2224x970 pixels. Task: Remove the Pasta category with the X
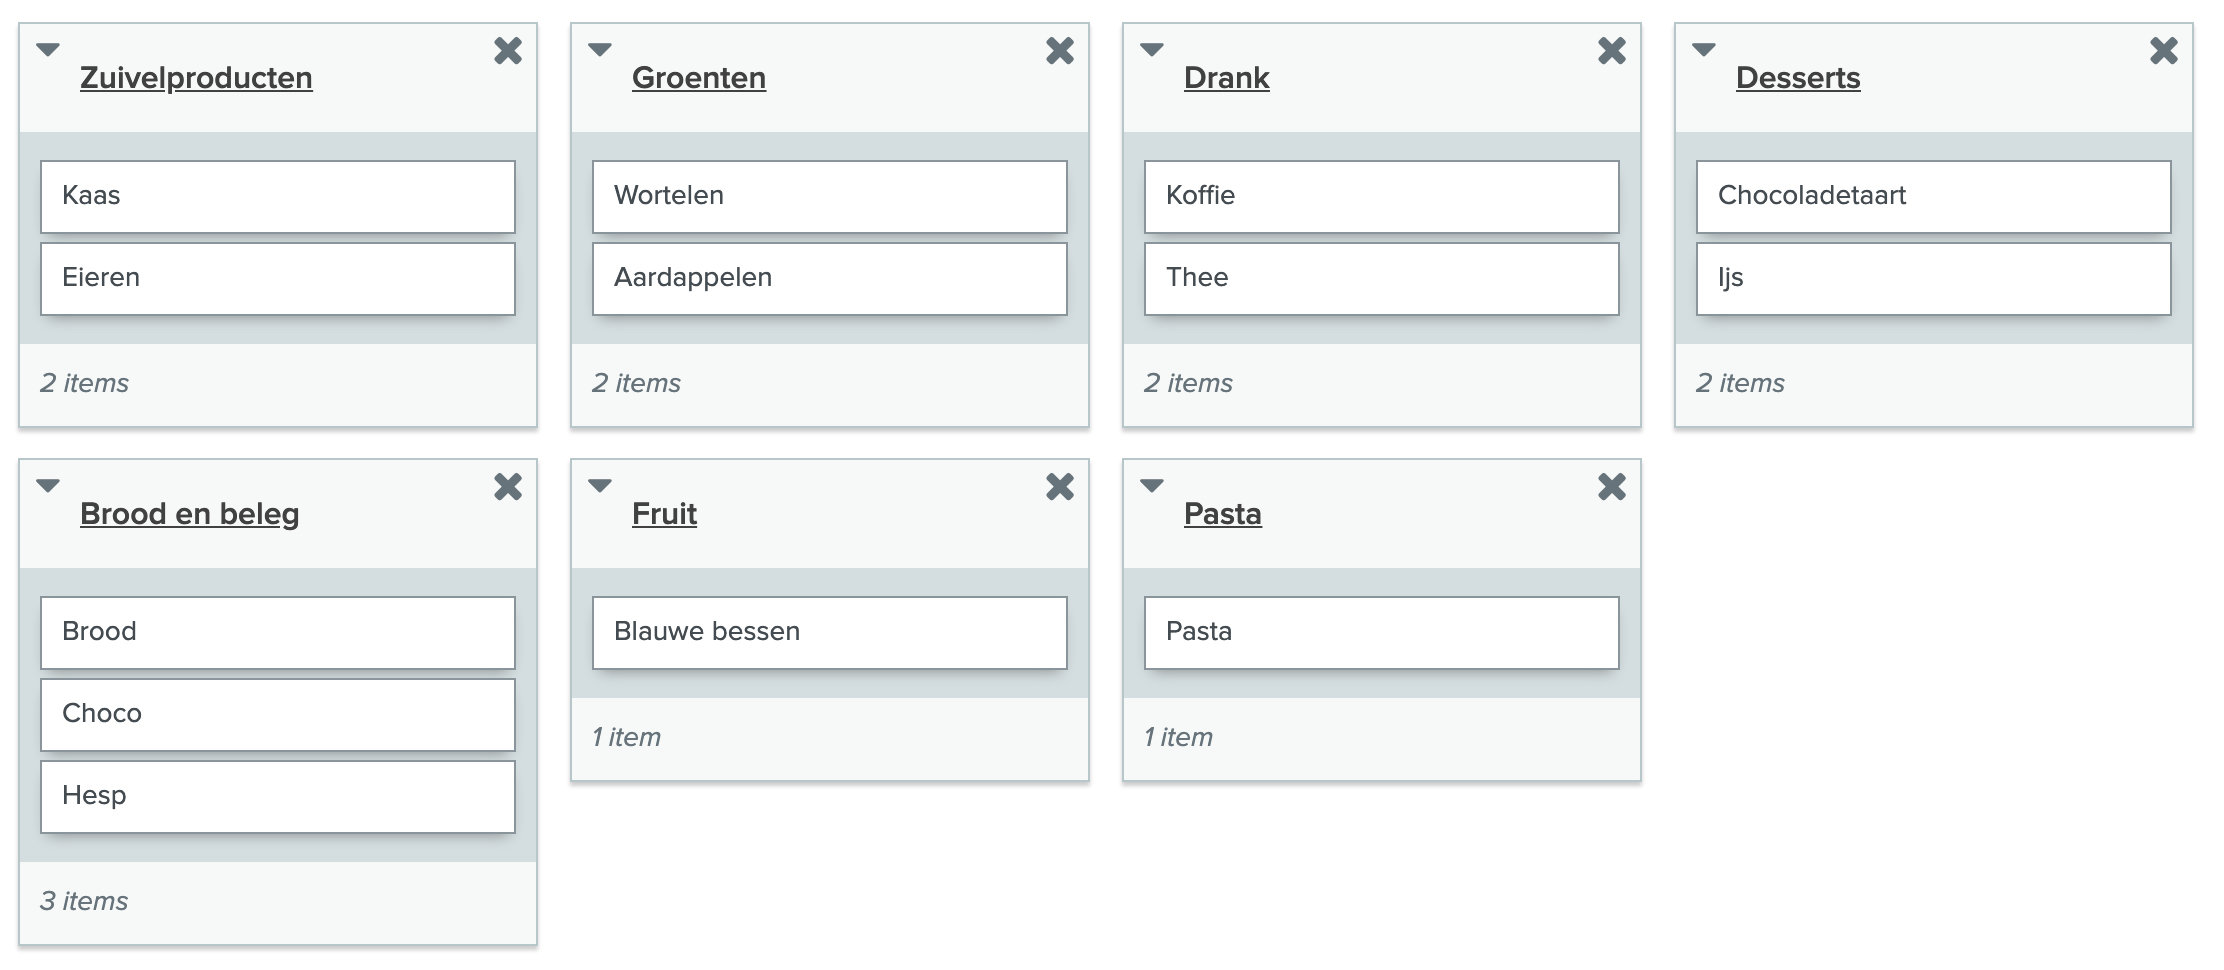(1612, 487)
